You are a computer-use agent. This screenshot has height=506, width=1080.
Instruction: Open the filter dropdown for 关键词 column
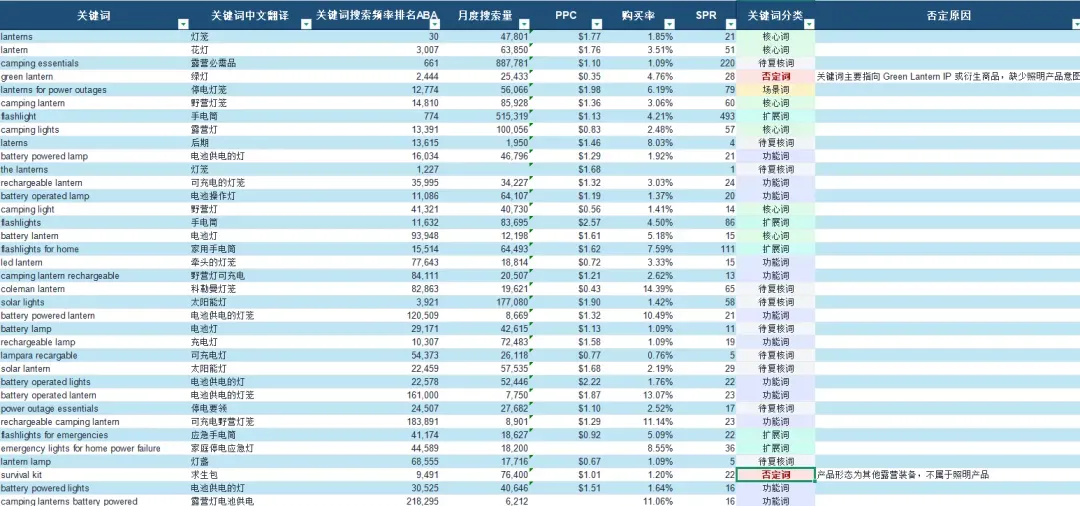click(x=183, y=24)
